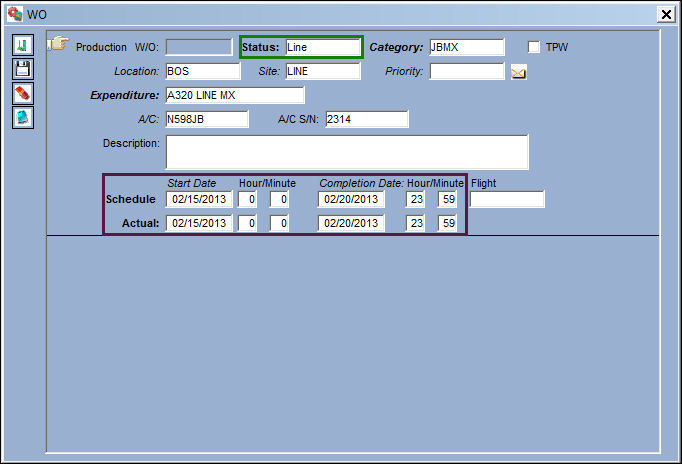Click the blue notes document icon
The width and height of the screenshot is (682, 464).
23,118
